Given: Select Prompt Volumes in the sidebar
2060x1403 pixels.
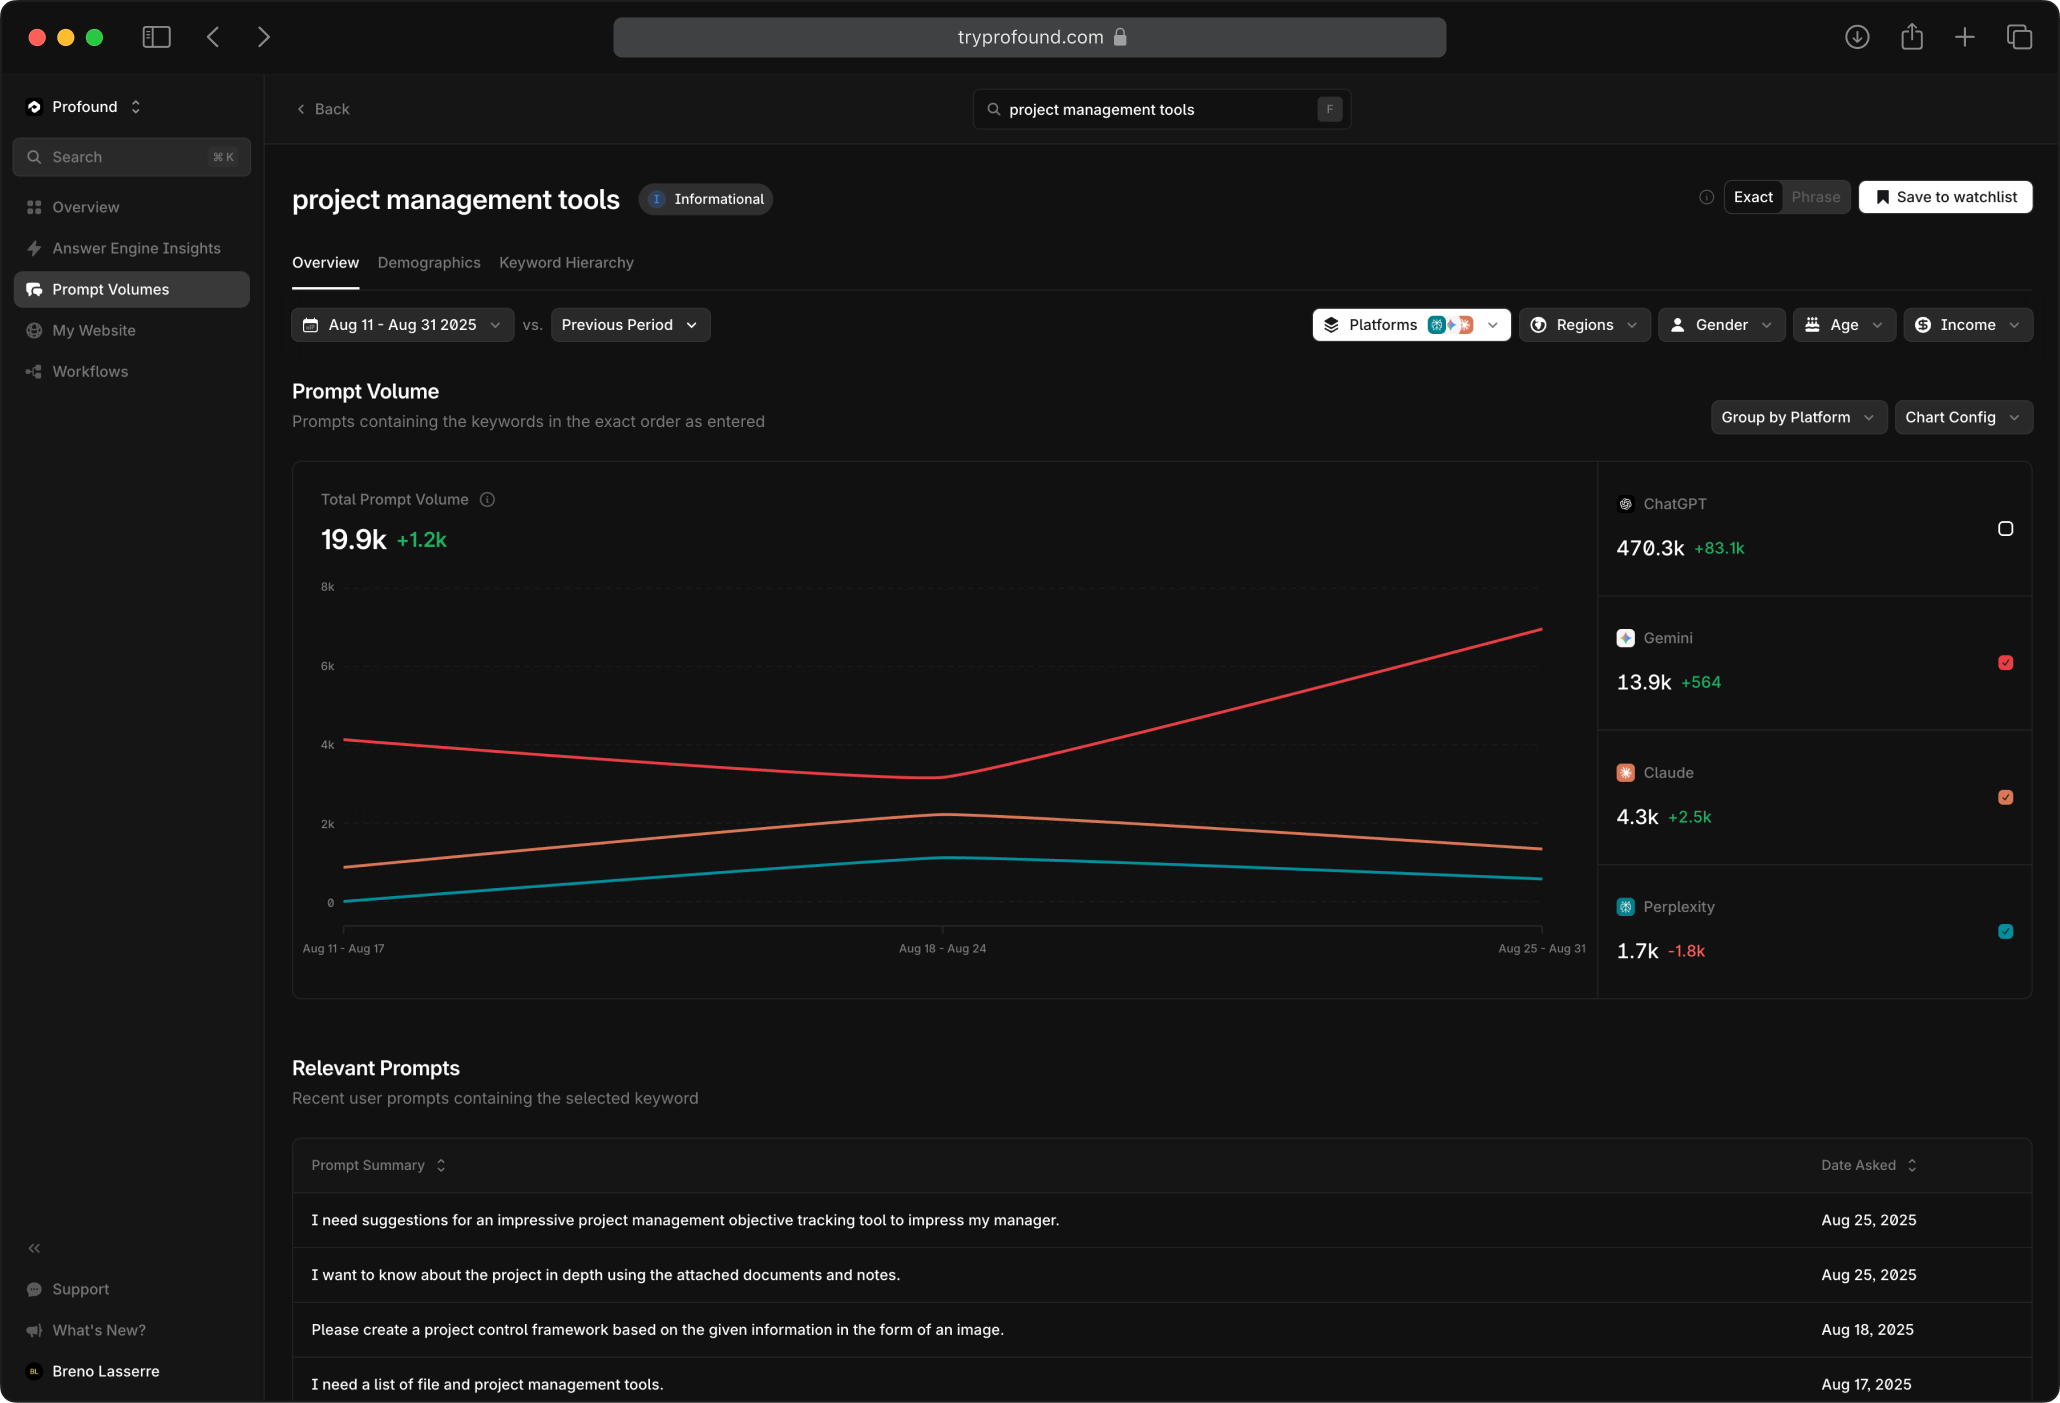Looking at the screenshot, I should coord(110,289).
